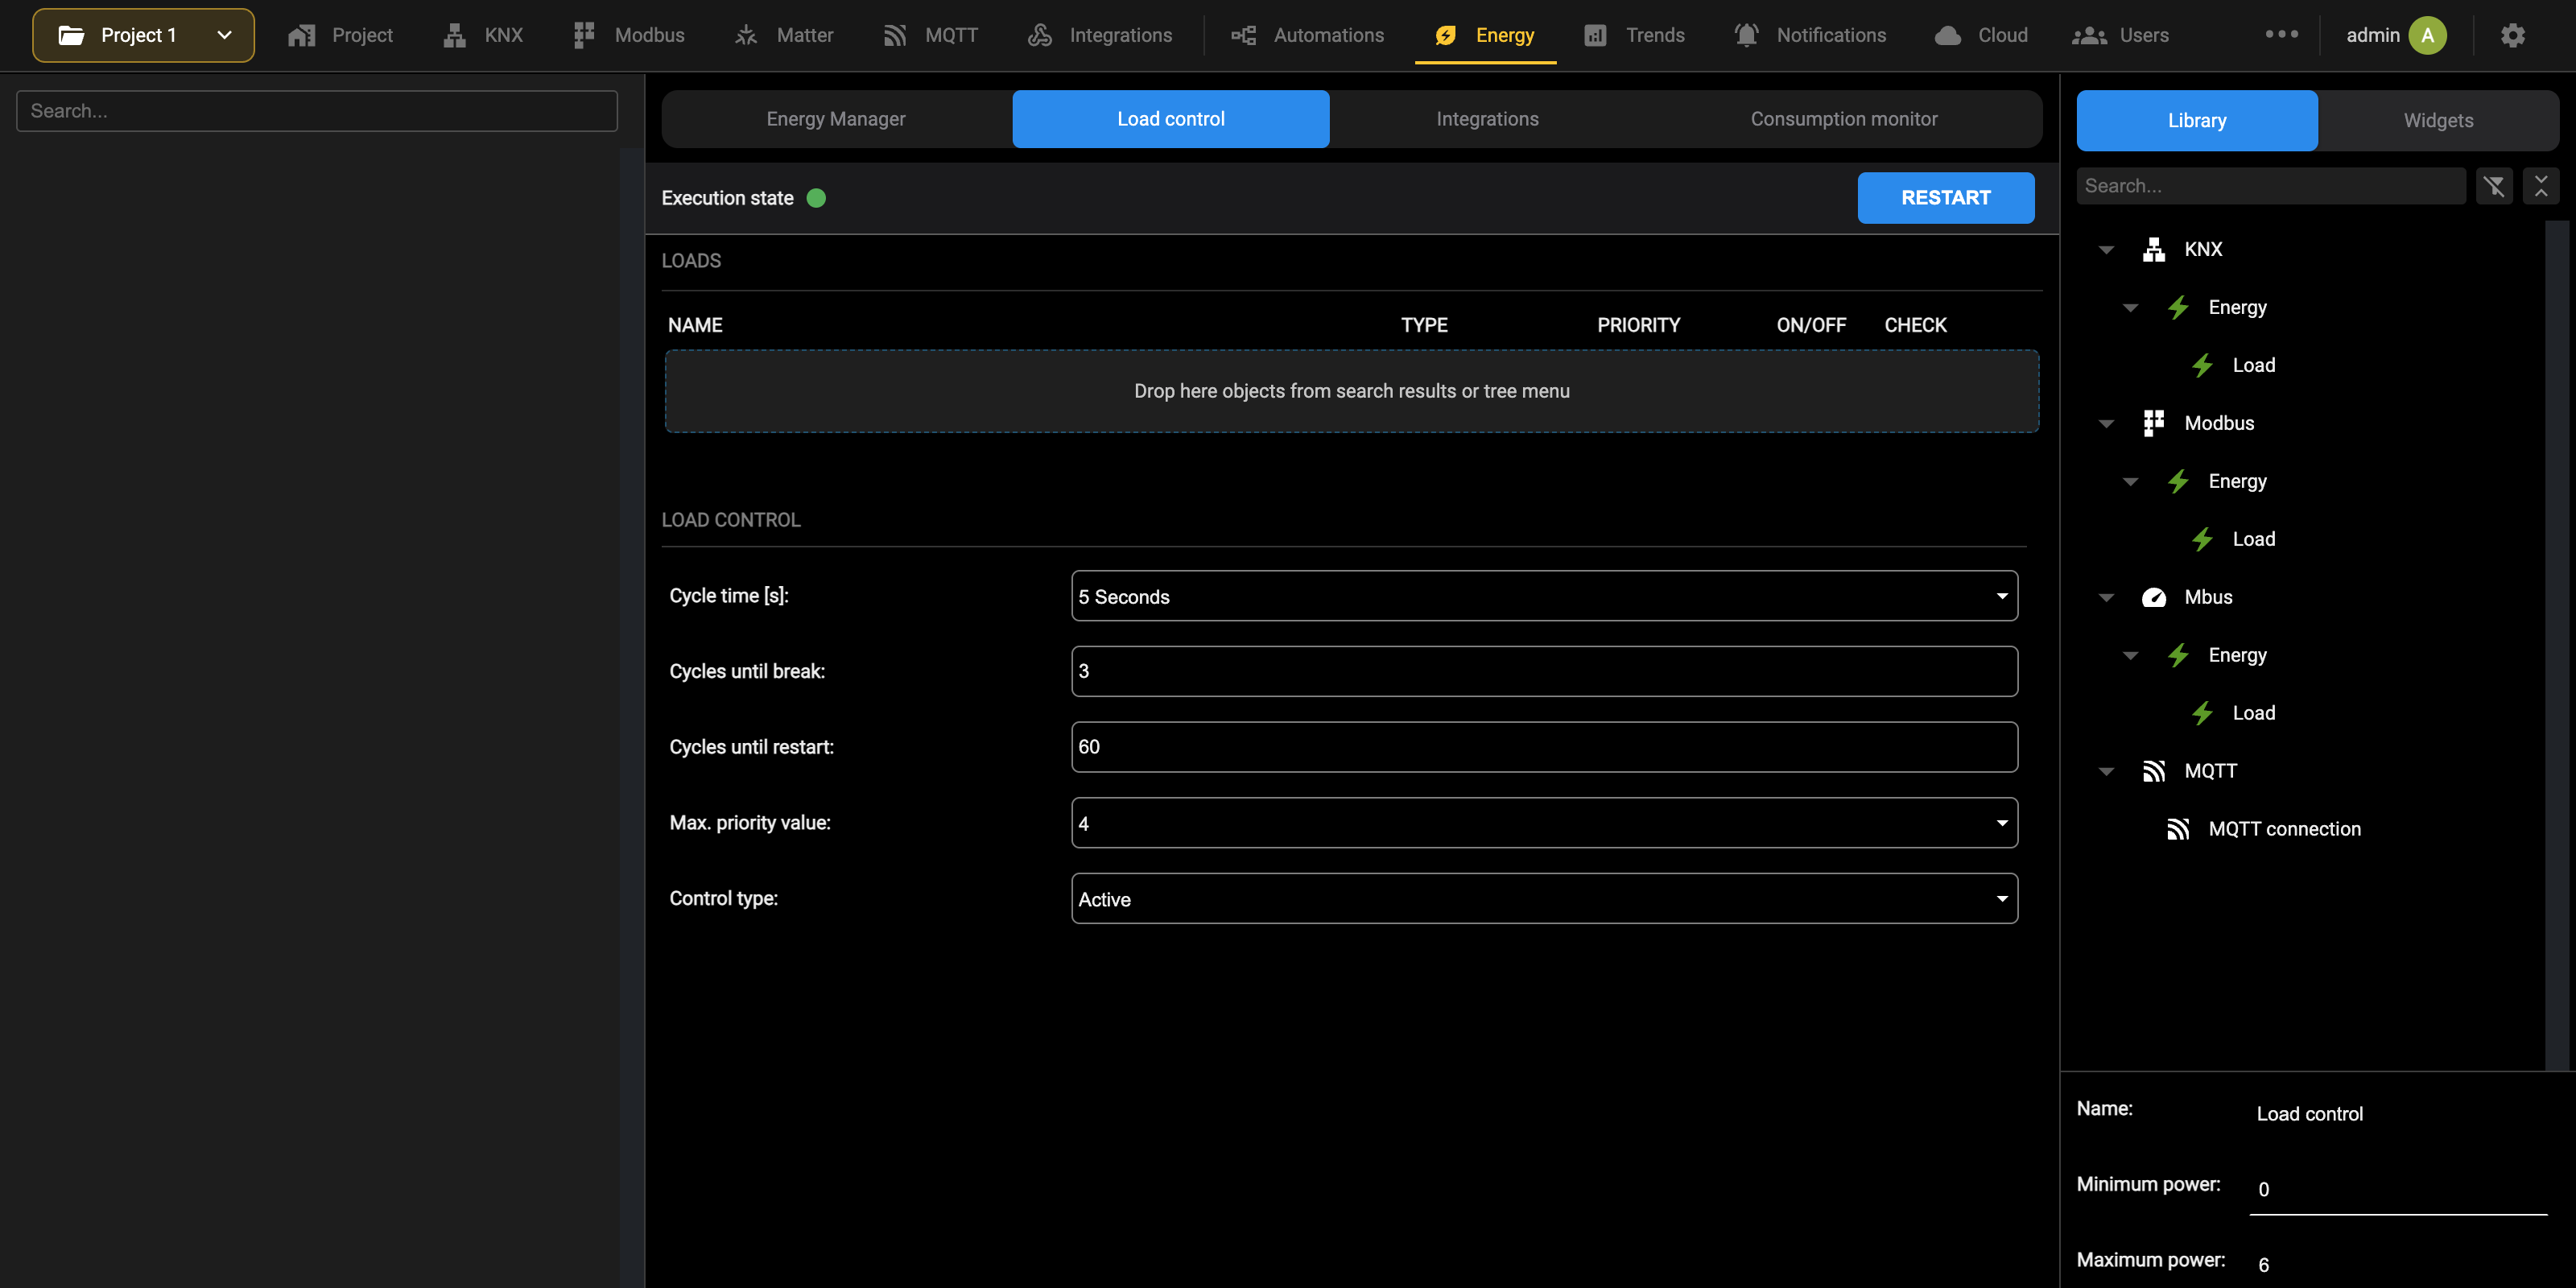Image resolution: width=2576 pixels, height=1288 pixels.
Task: Switch to the Energy Manager tab
Action: pyautogui.click(x=836, y=119)
